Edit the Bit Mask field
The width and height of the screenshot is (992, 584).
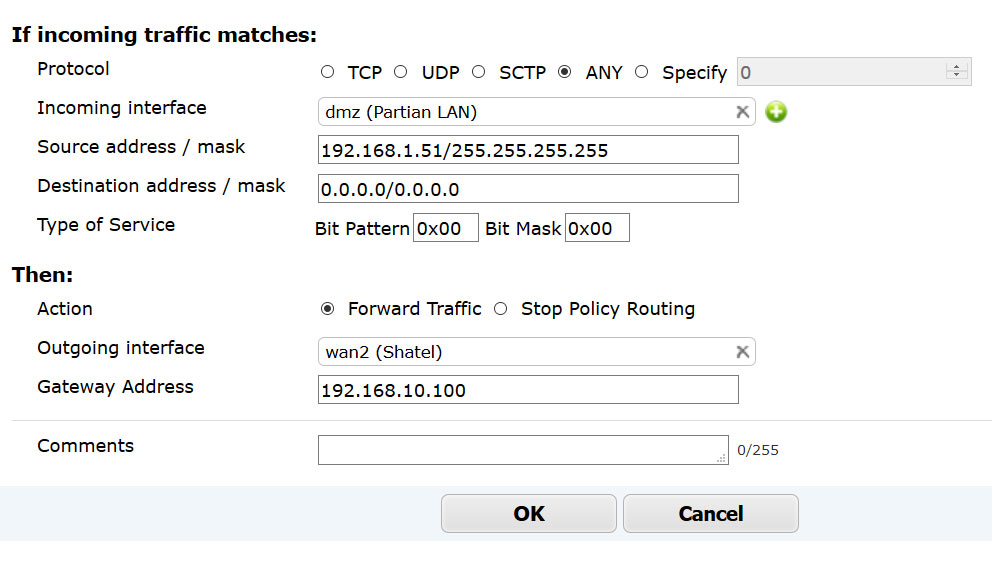597,228
